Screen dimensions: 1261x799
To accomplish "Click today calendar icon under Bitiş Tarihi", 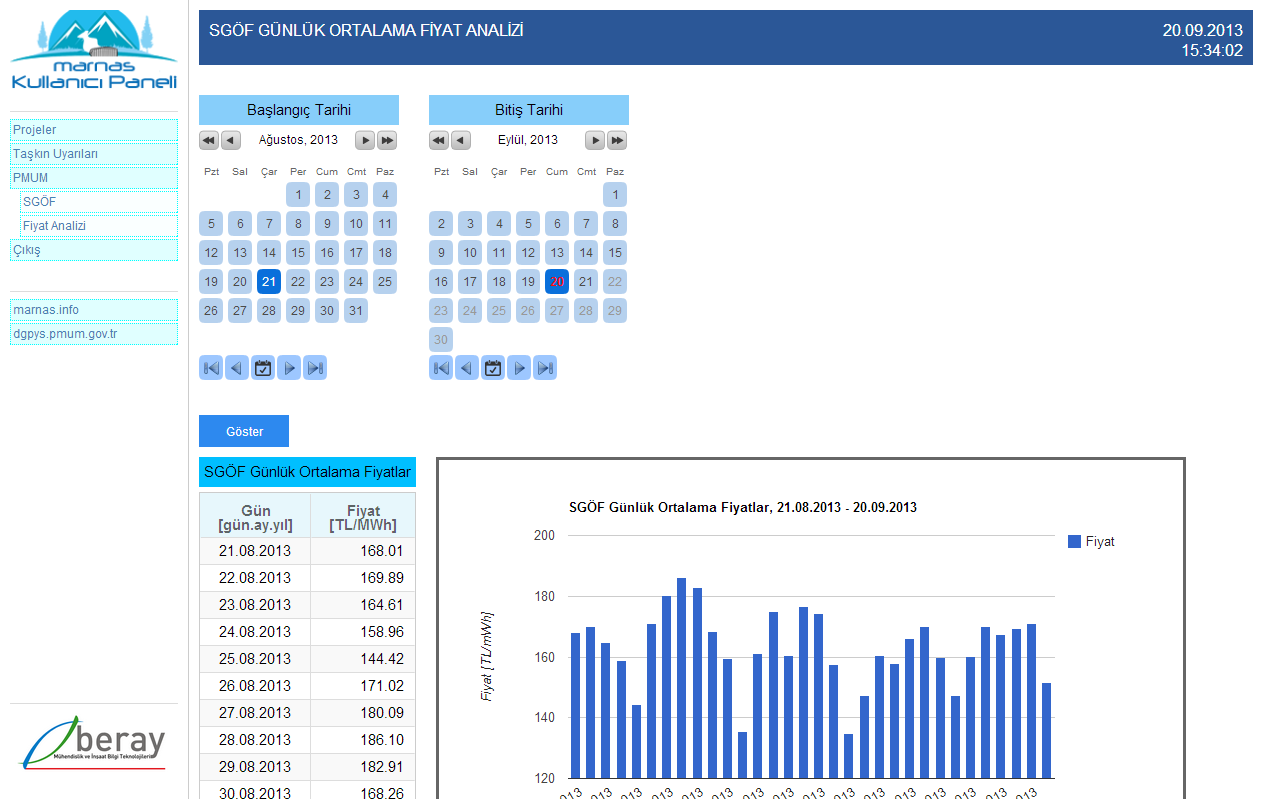I will [493, 368].
